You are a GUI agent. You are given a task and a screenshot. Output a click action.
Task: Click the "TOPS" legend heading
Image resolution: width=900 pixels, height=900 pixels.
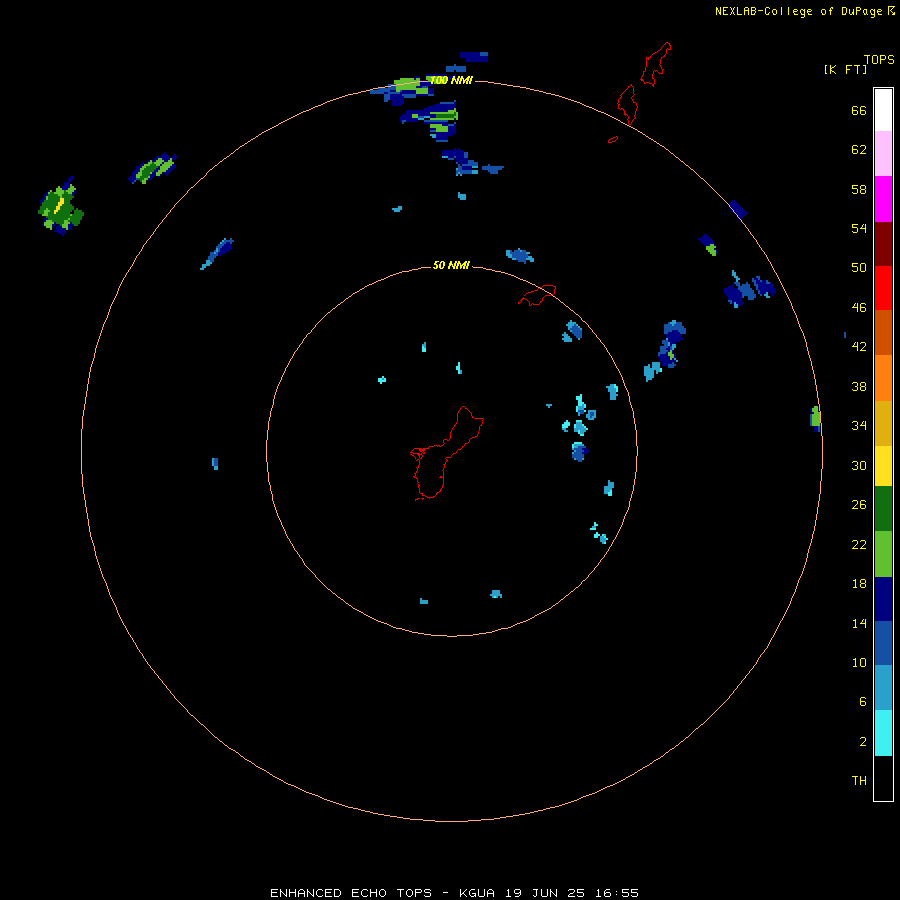(879, 60)
